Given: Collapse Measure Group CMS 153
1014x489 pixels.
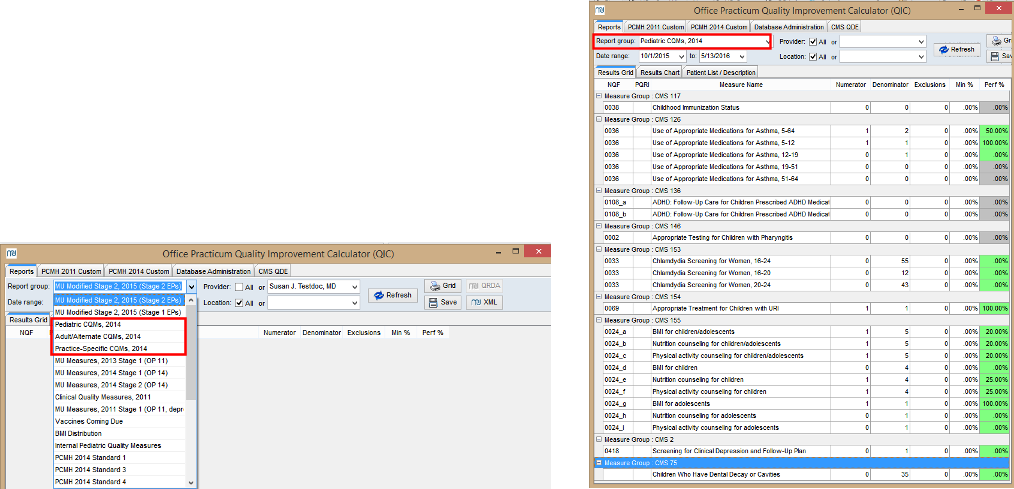Looking at the screenshot, I should coord(599,250).
